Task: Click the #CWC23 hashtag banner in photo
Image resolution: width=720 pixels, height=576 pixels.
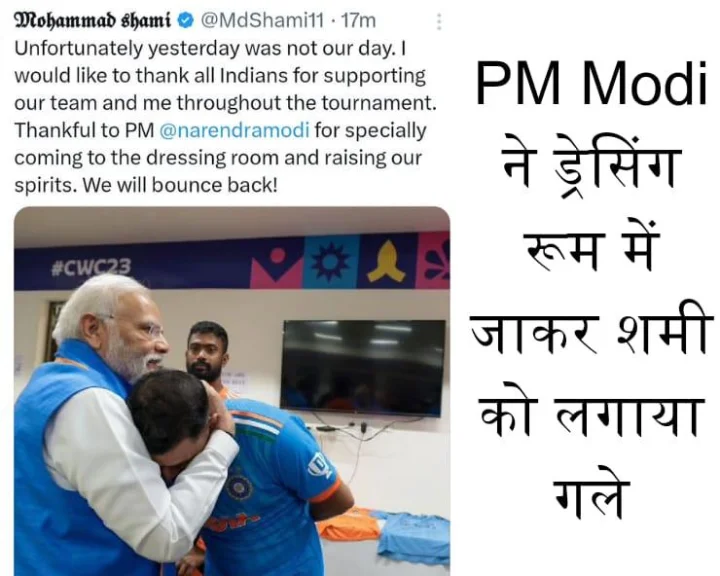Action: (x=91, y=267)
